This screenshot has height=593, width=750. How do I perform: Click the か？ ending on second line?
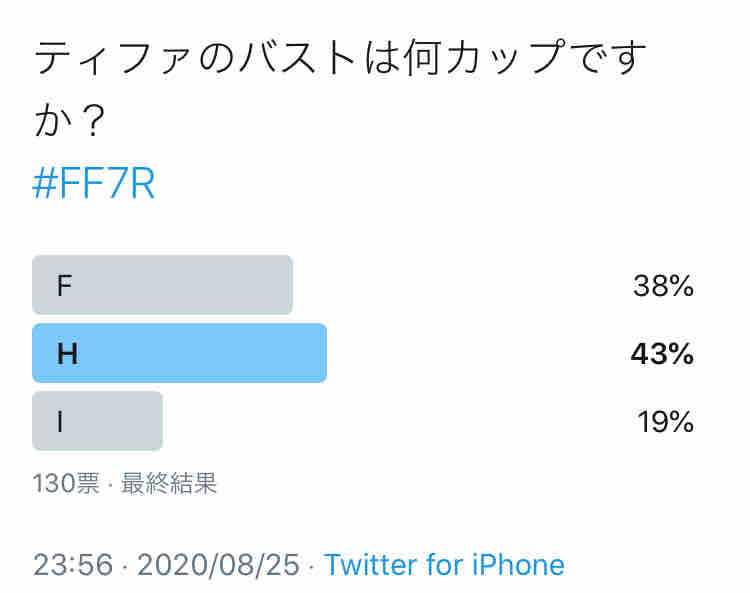pos(69,120)
